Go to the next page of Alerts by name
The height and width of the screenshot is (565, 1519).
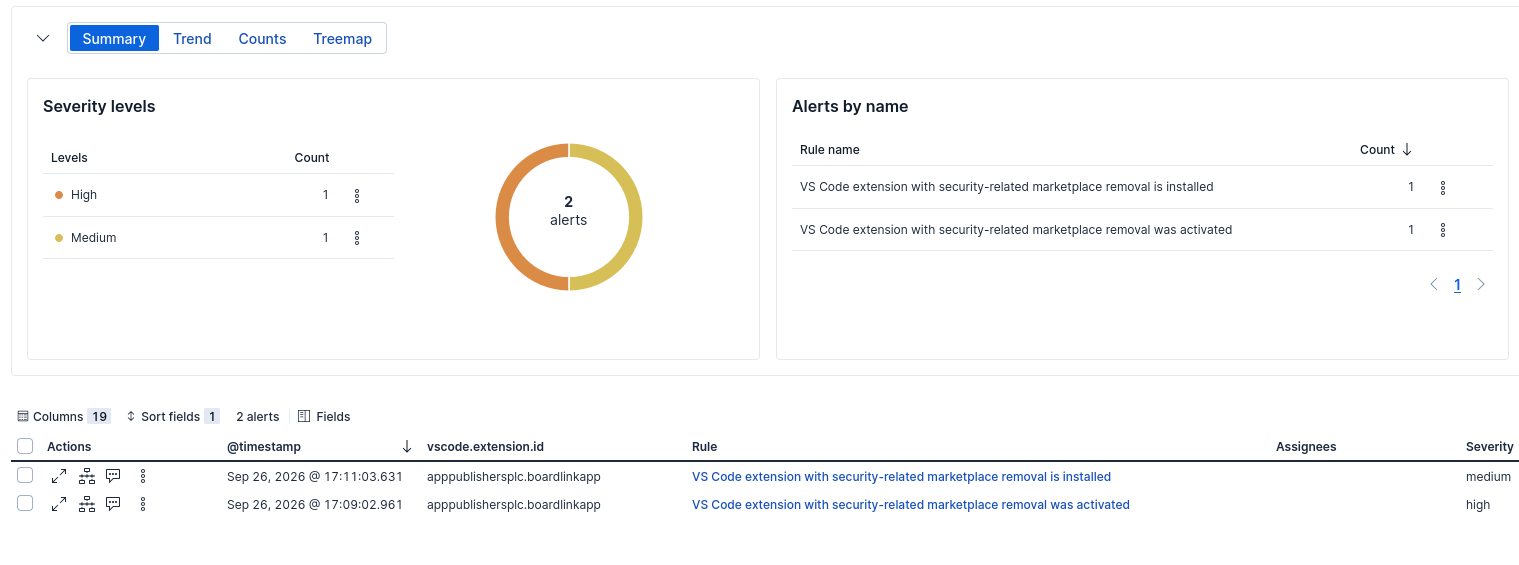click(1481, 284)
